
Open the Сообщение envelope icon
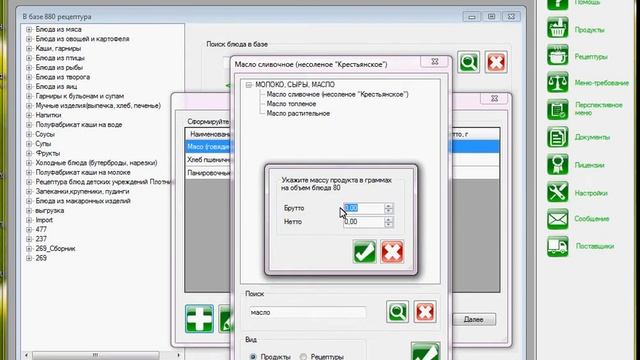click(558, 219)
